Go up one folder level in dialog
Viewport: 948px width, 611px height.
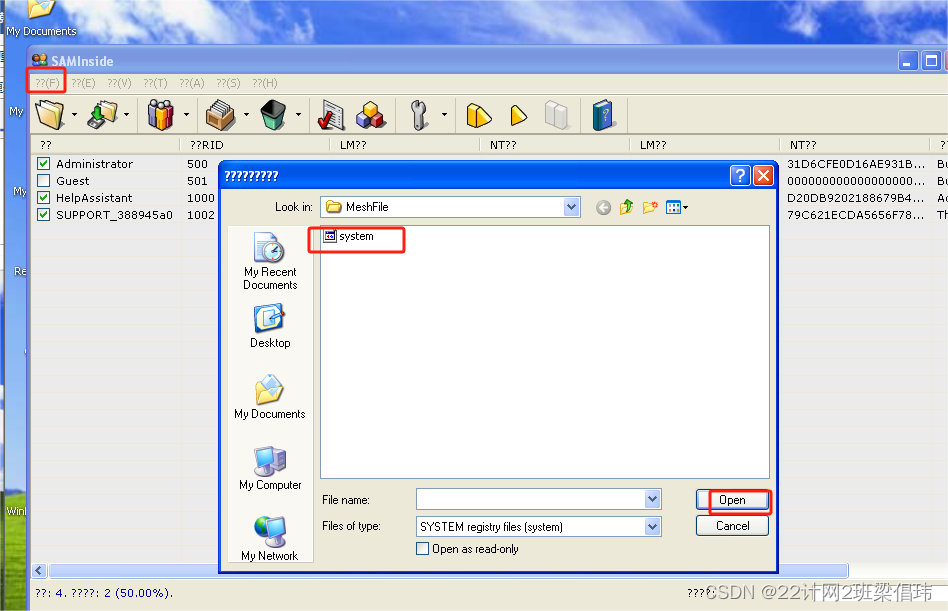click(x=626, y=207)
